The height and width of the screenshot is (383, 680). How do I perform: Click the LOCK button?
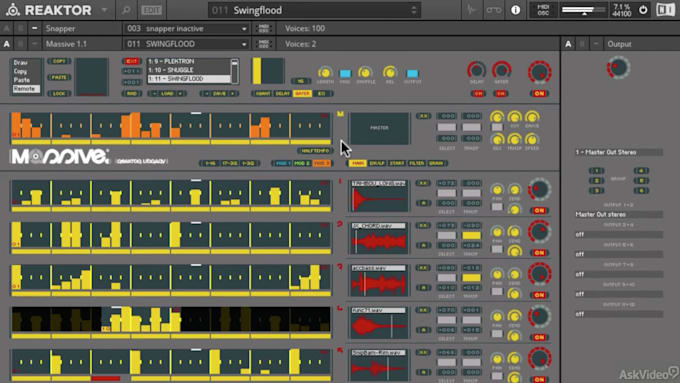tap(59, 93)
